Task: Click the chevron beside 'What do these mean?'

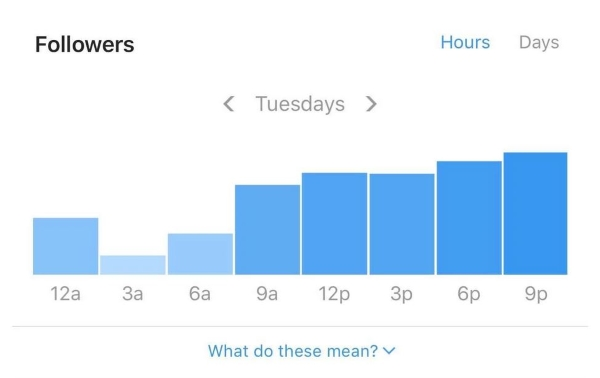Action: pyautogui.click(x=388, y=350)
